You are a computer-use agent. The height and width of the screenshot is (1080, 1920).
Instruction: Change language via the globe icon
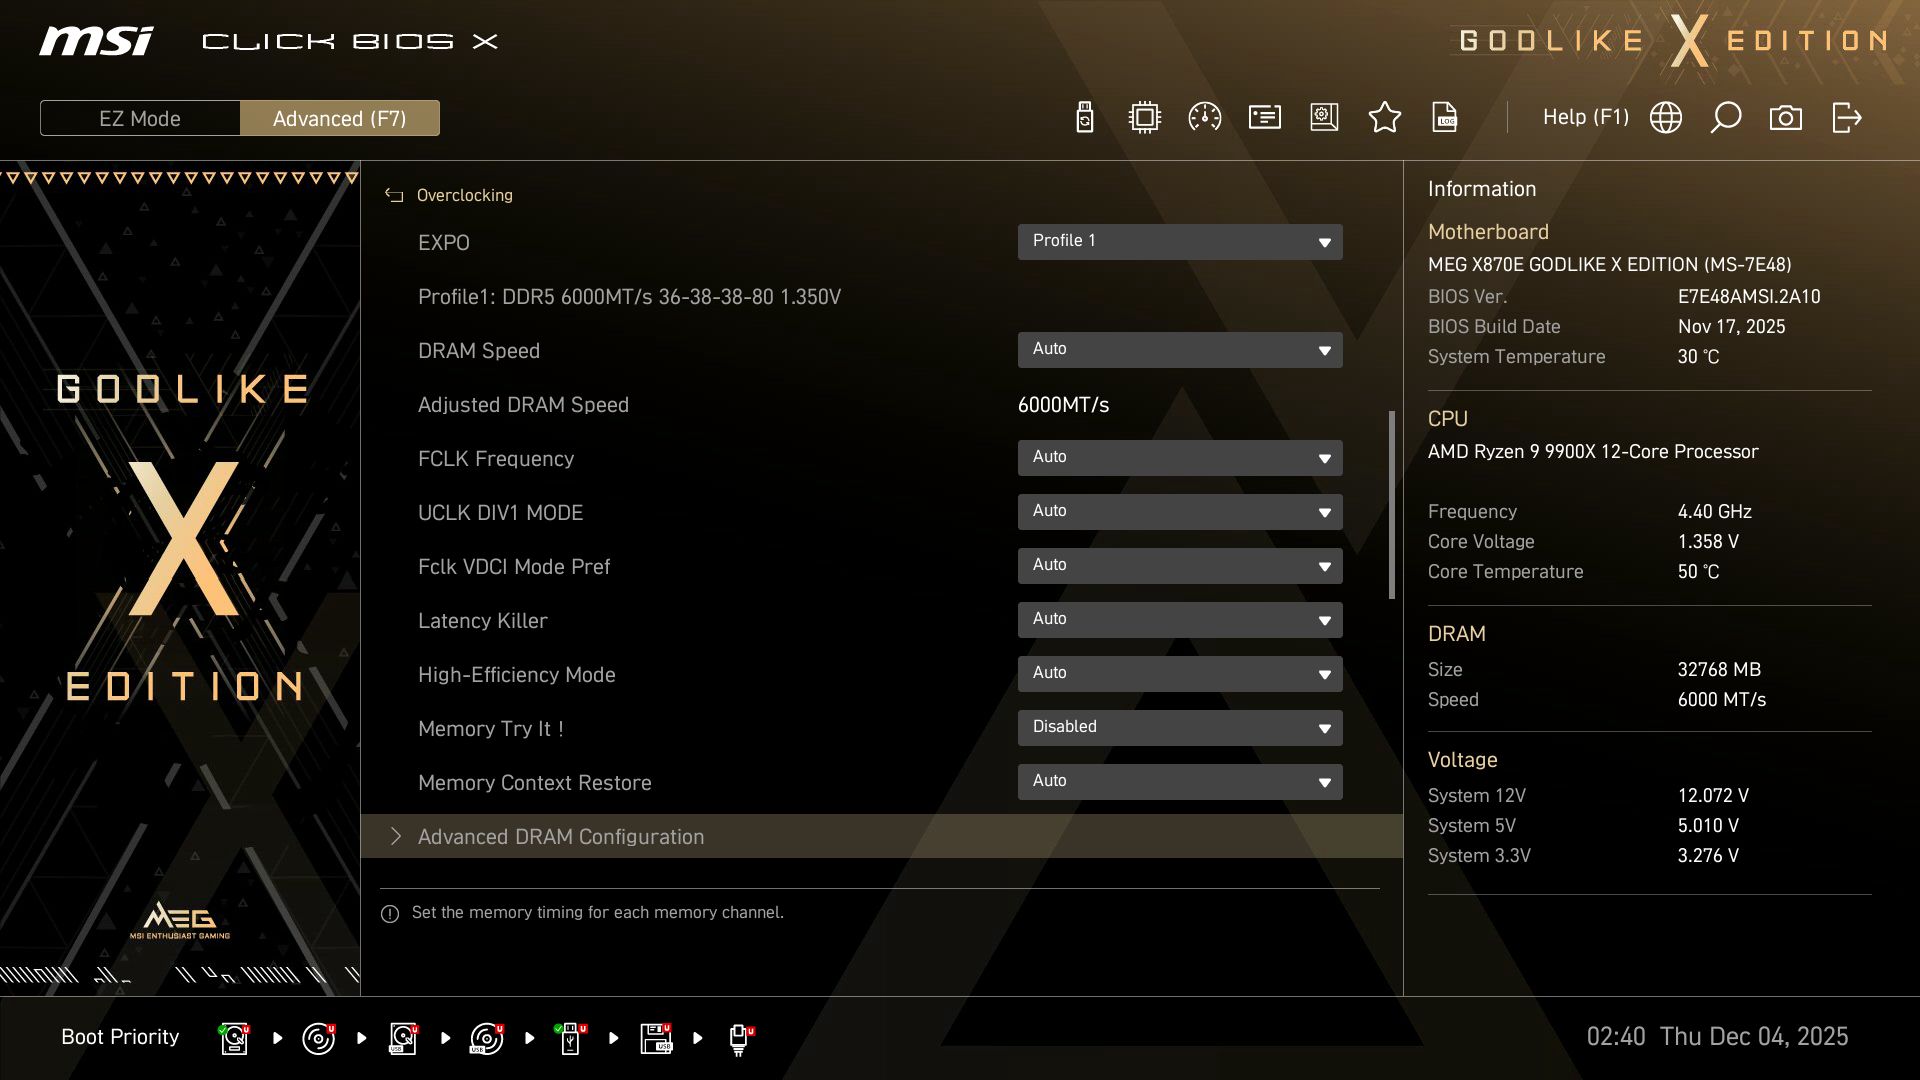point(1665,117)
